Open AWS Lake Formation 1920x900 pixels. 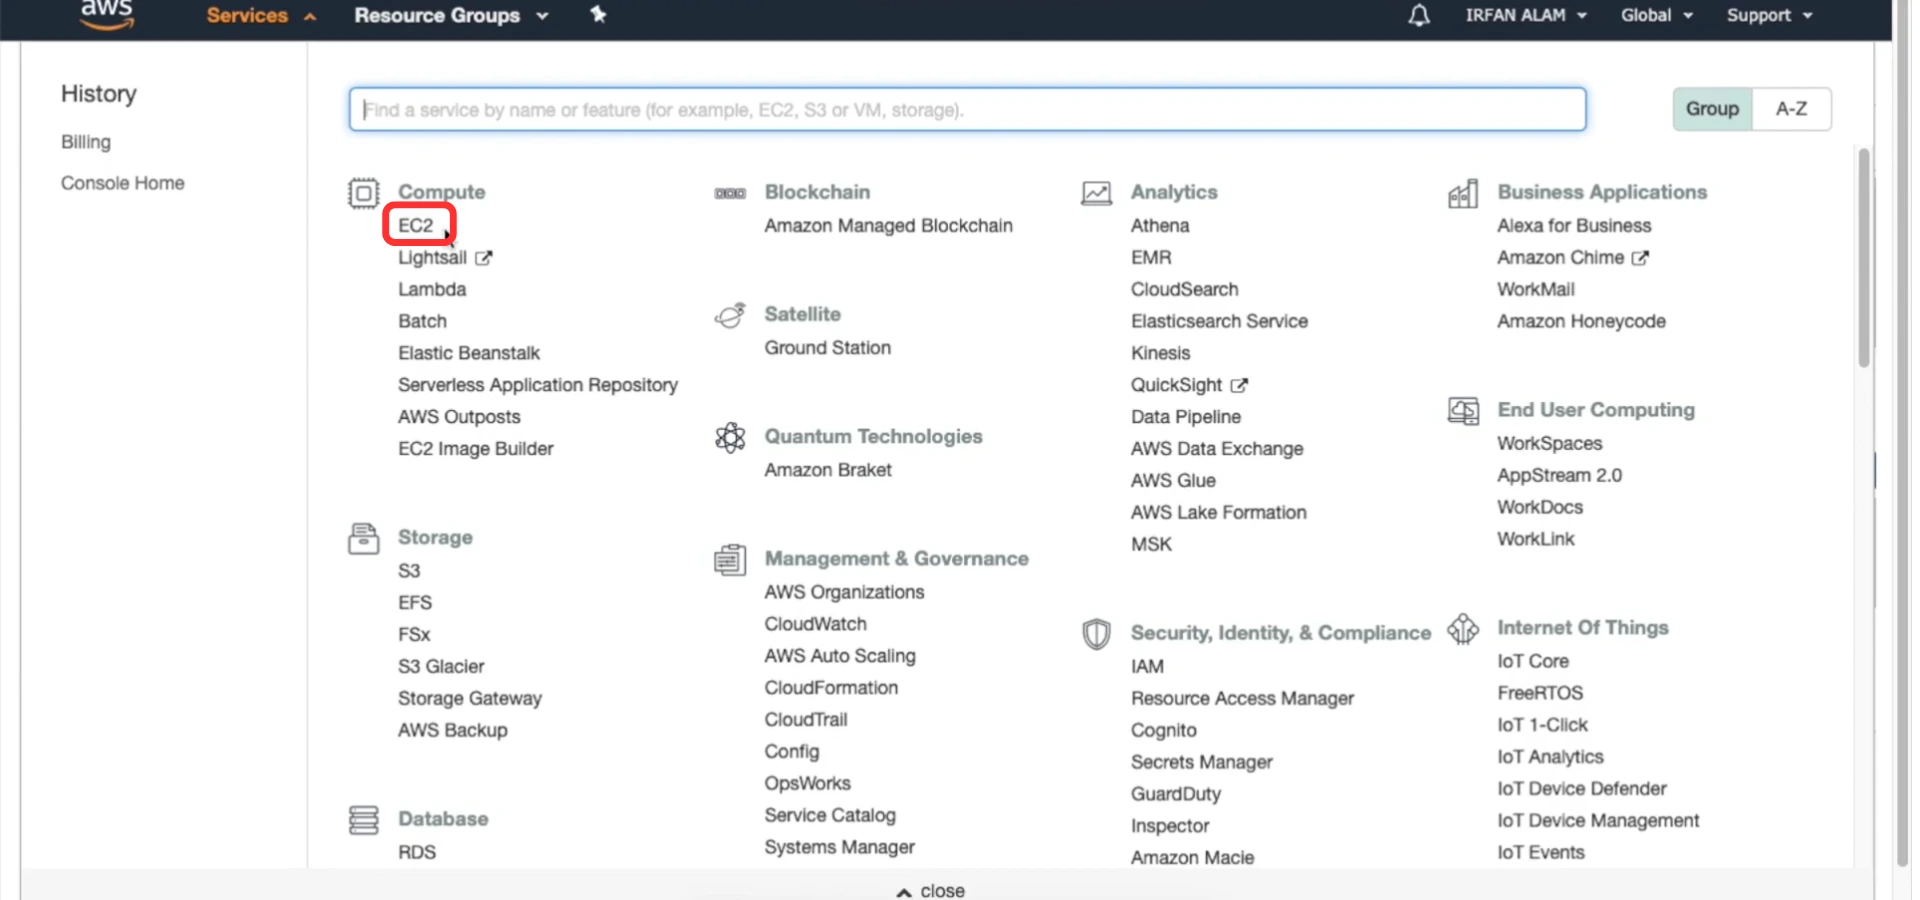(x=1218, y=513)
